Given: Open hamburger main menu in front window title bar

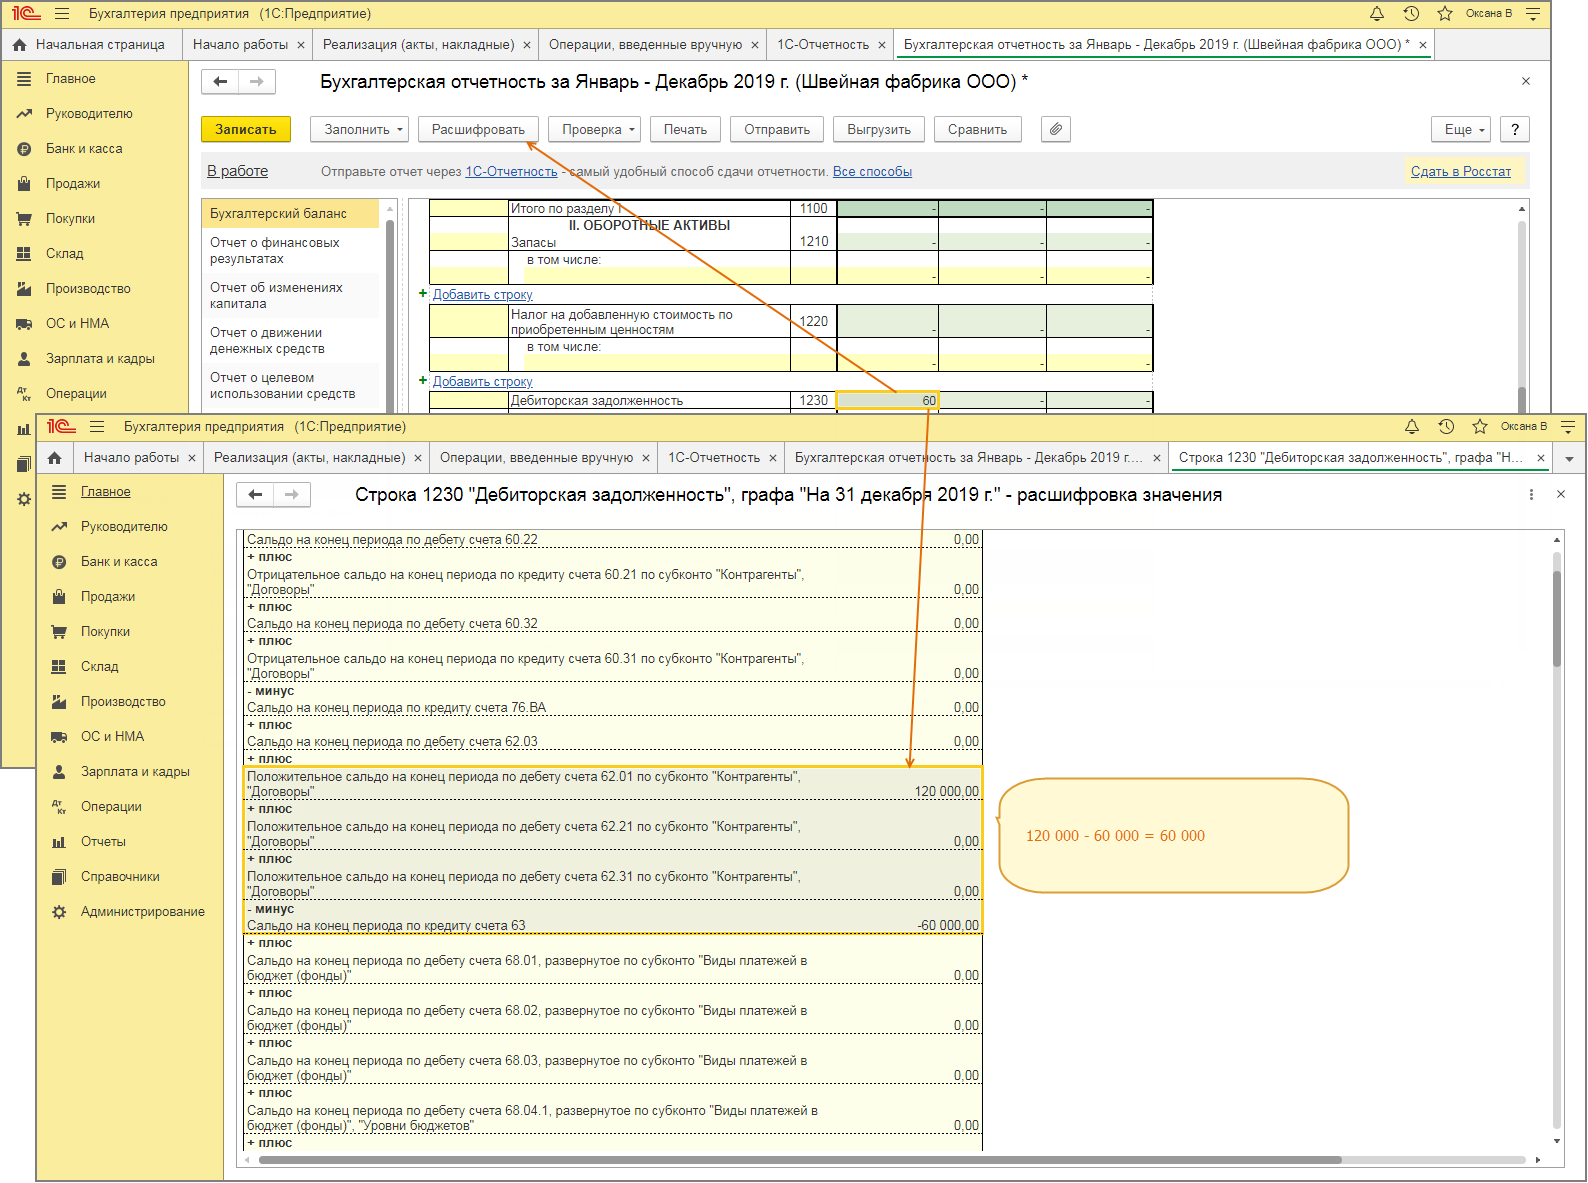Looking at the screenshot, I should point(97,427).
